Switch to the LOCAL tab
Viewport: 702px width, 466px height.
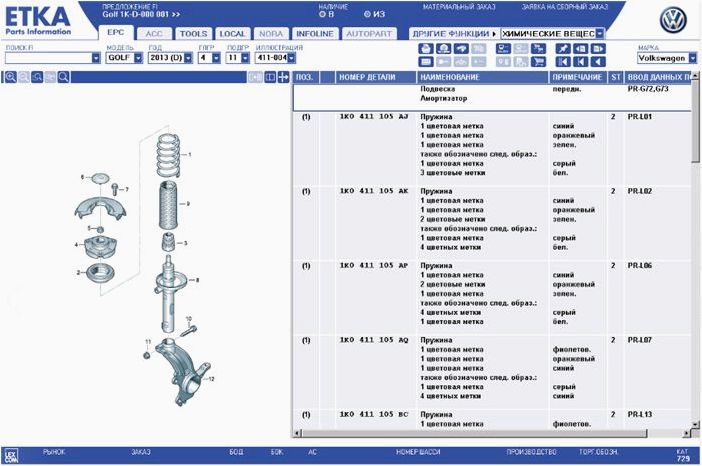click(x=232, y=33)
